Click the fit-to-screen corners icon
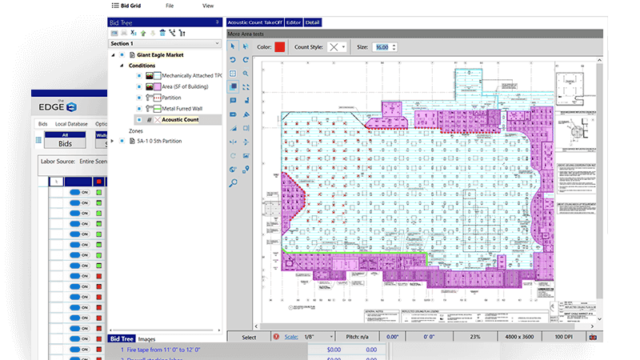 click(246, 87)
